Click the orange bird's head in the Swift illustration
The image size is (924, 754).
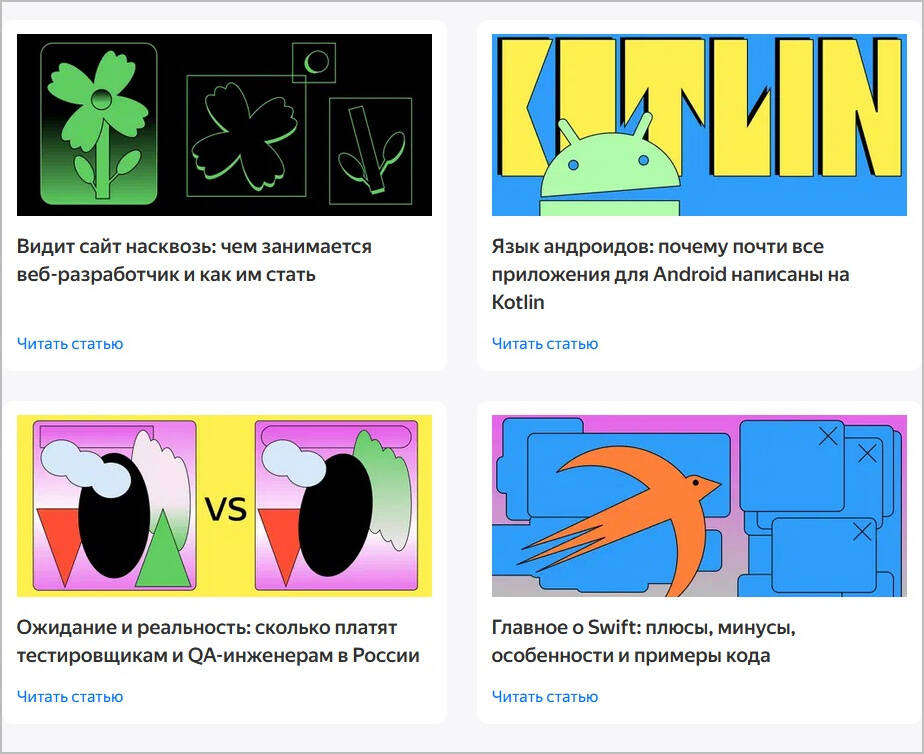tap(699, 485)
